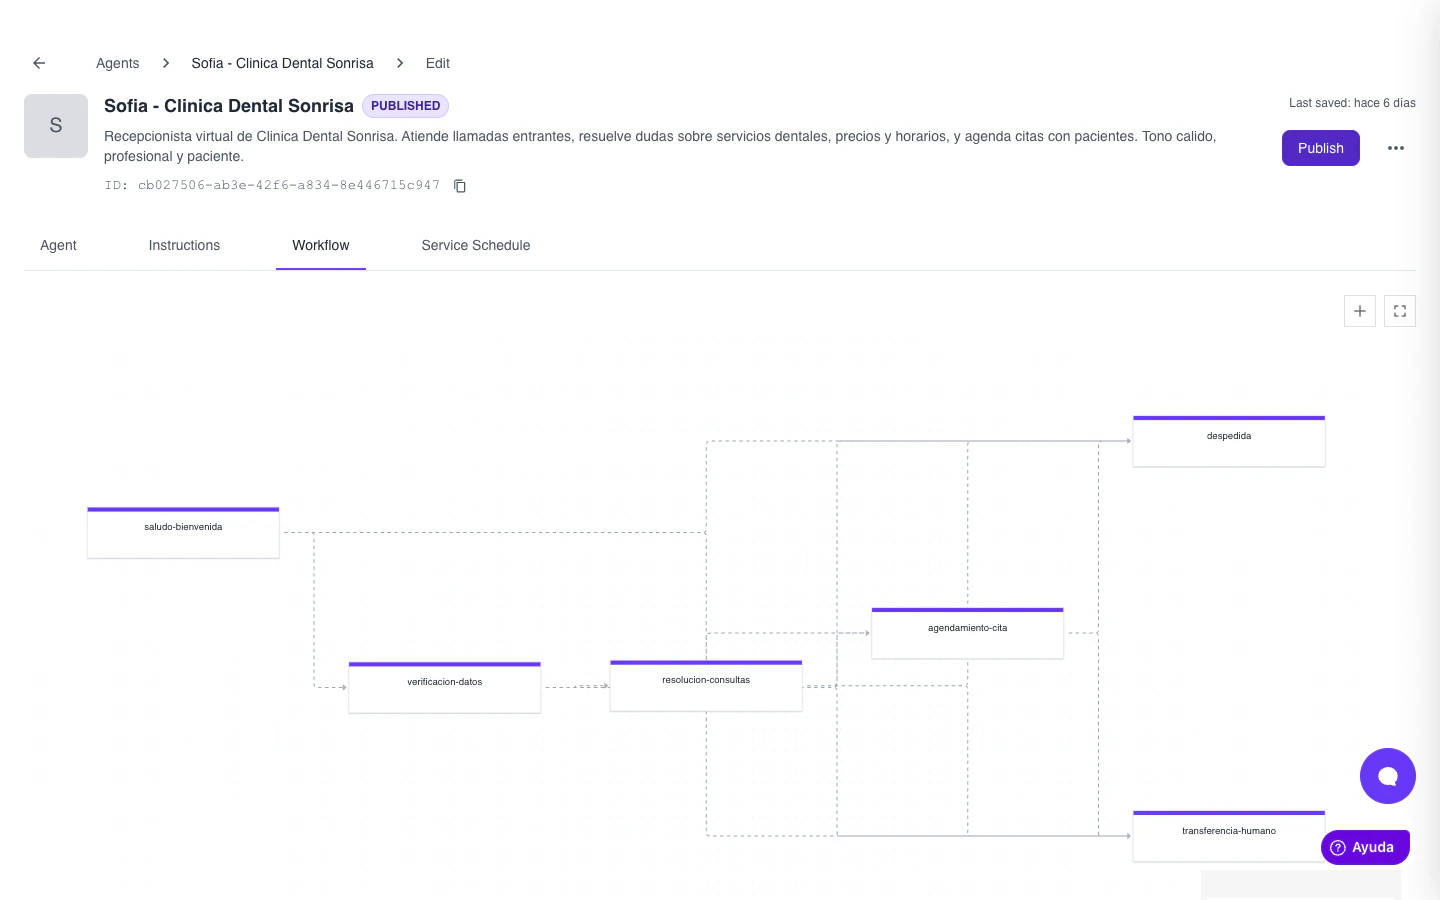
Task: Select the despedida workflow node
Action: (1228, 440)
